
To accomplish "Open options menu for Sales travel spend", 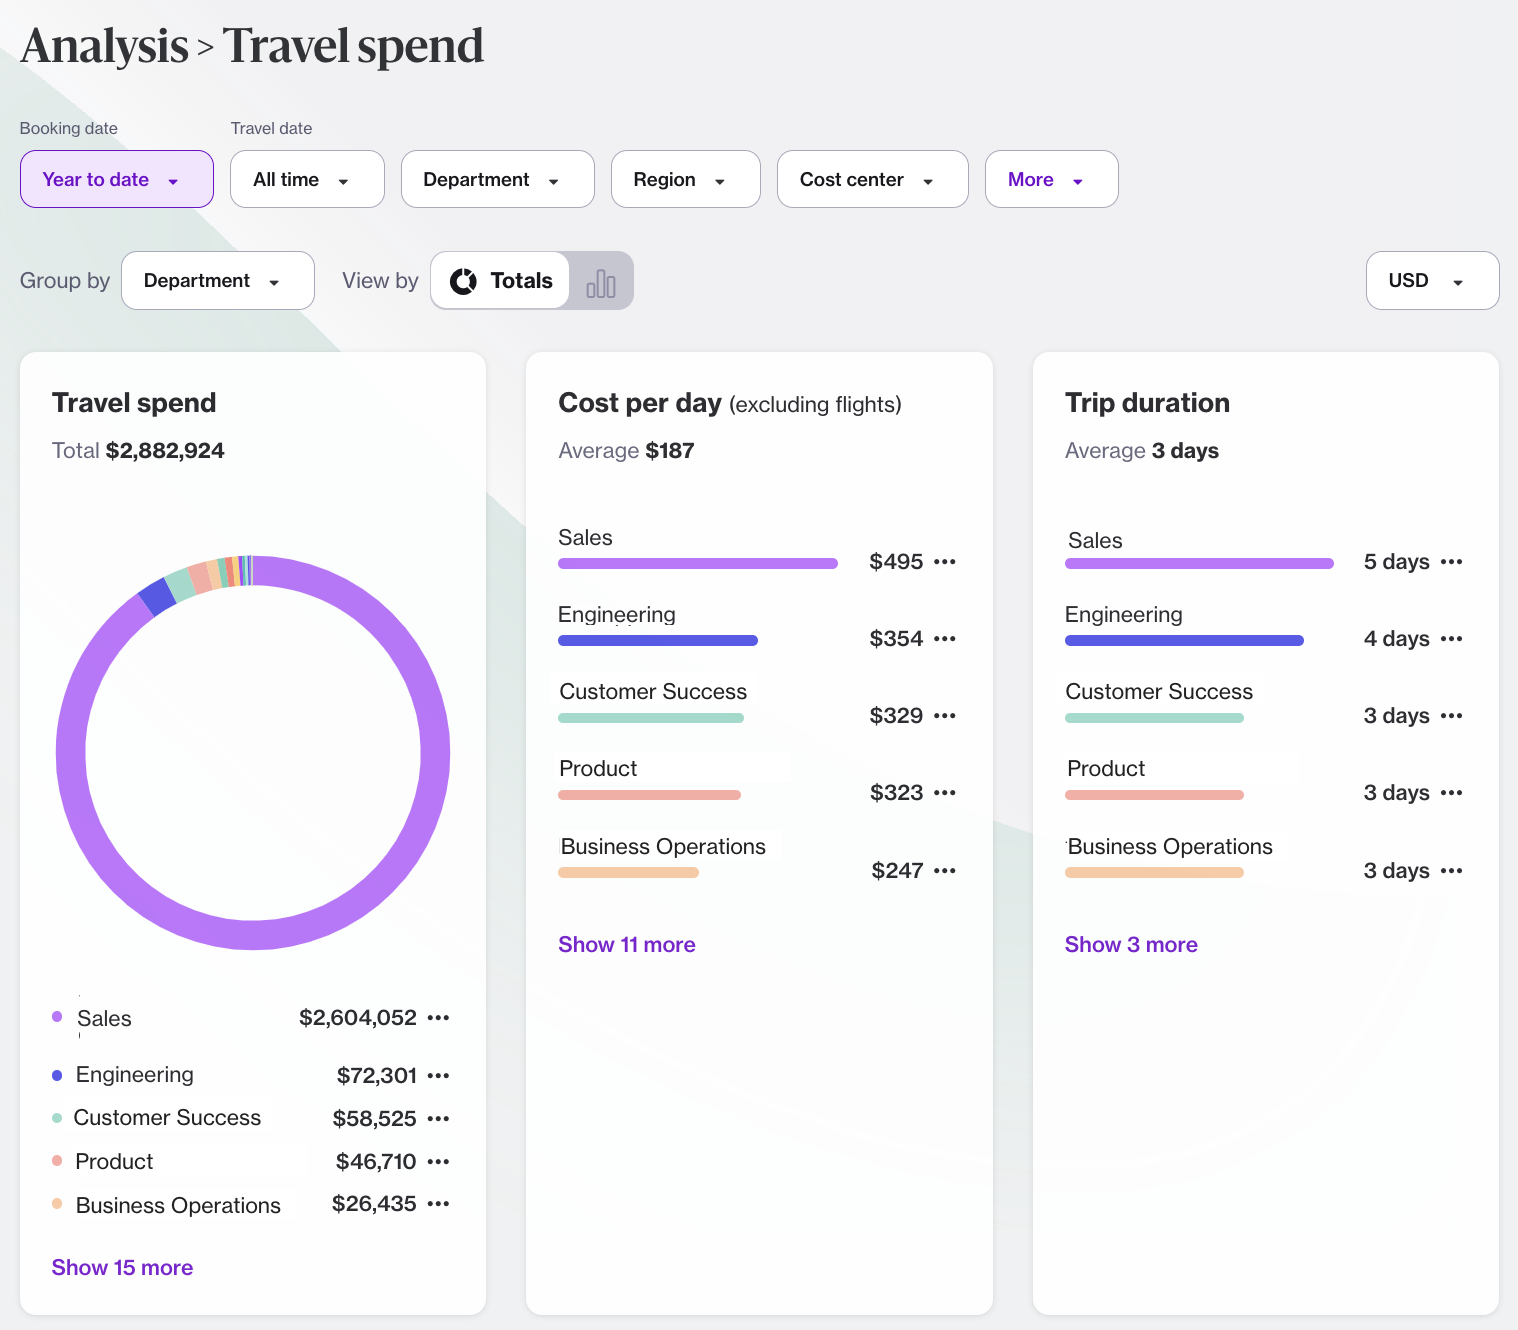I will (x=438, y=1018).
